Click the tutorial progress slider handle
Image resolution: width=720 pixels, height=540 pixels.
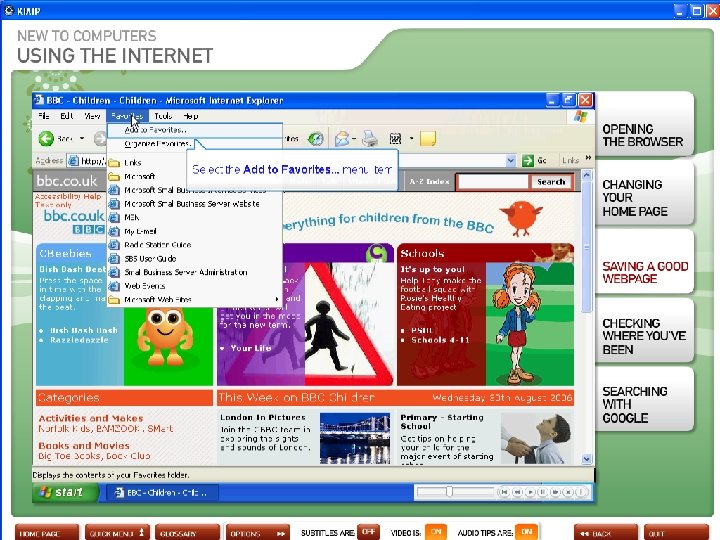tap(450, 492)
